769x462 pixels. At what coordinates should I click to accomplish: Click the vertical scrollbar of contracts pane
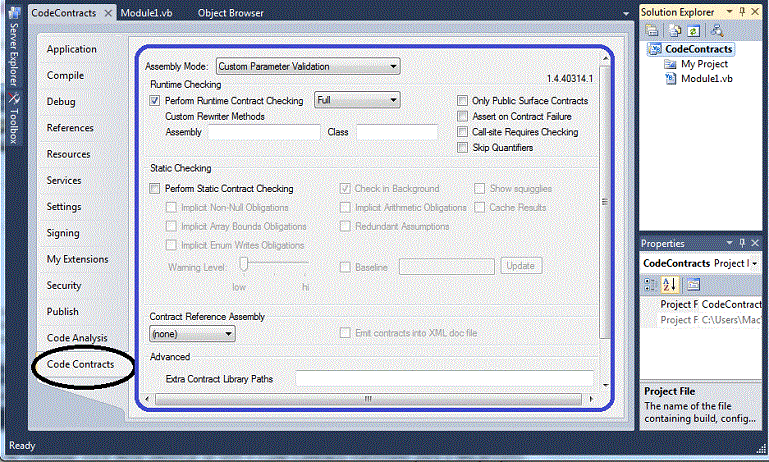(605, 202)
